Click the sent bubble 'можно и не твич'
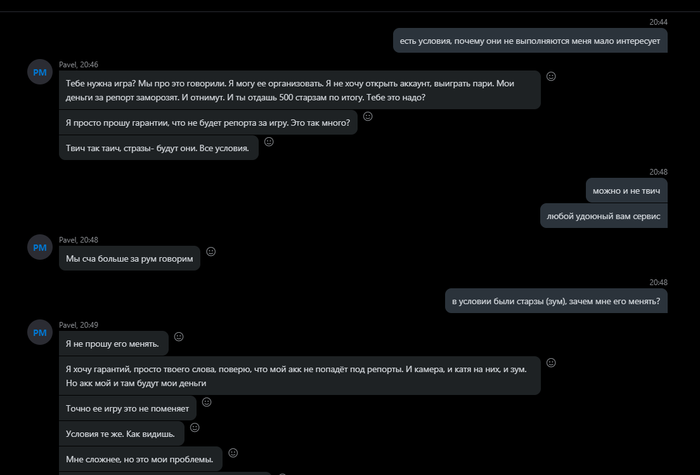Screen dimensions: 700x475 pos(626,191)
